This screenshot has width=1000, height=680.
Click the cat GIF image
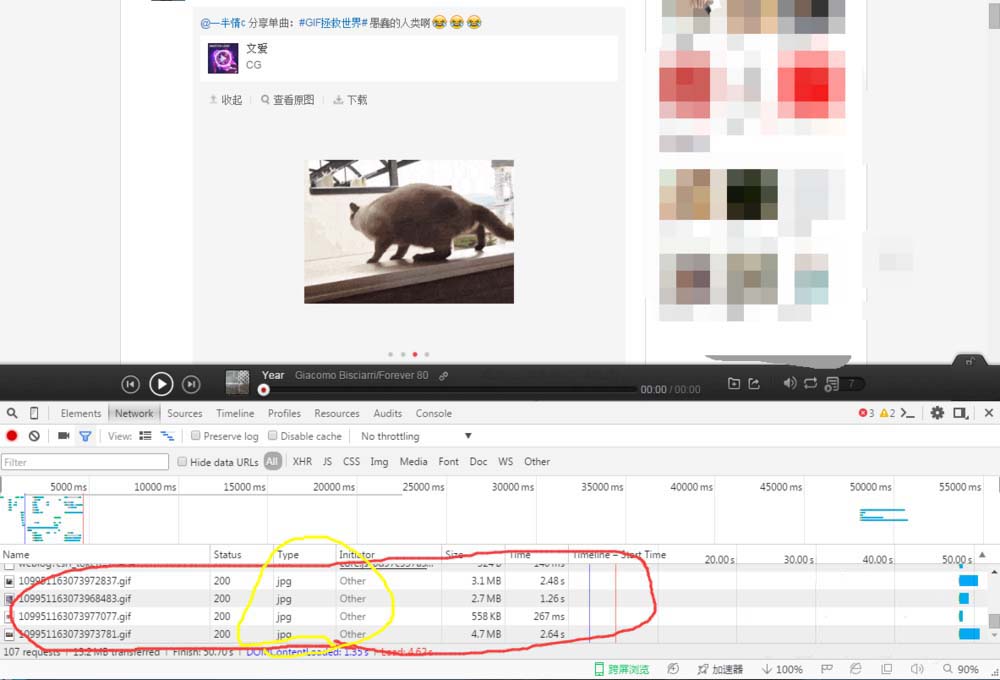409,232
